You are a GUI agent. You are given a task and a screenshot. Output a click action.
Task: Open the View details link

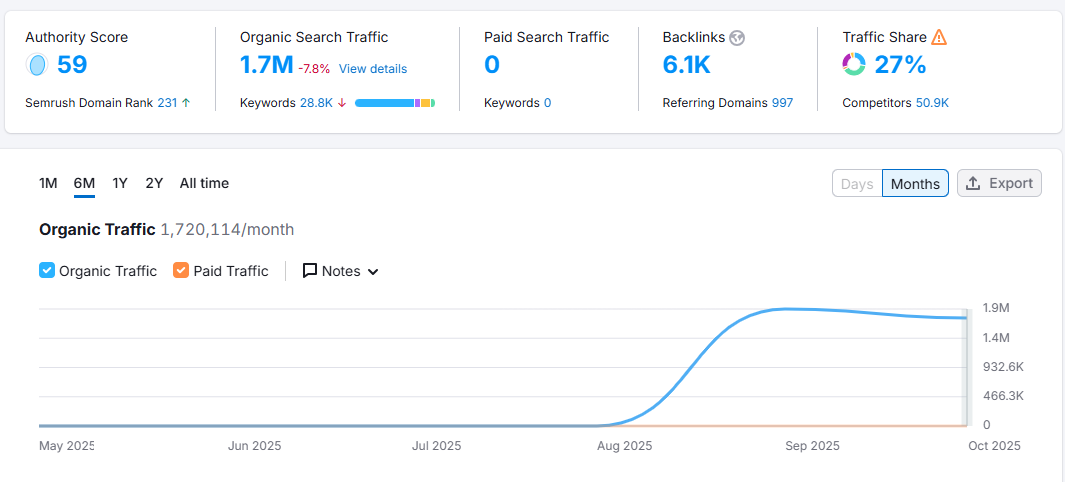point(373,69)
